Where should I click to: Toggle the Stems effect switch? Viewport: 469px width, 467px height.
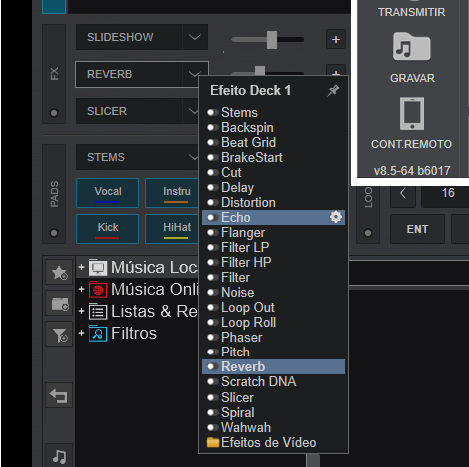(212, 112)
